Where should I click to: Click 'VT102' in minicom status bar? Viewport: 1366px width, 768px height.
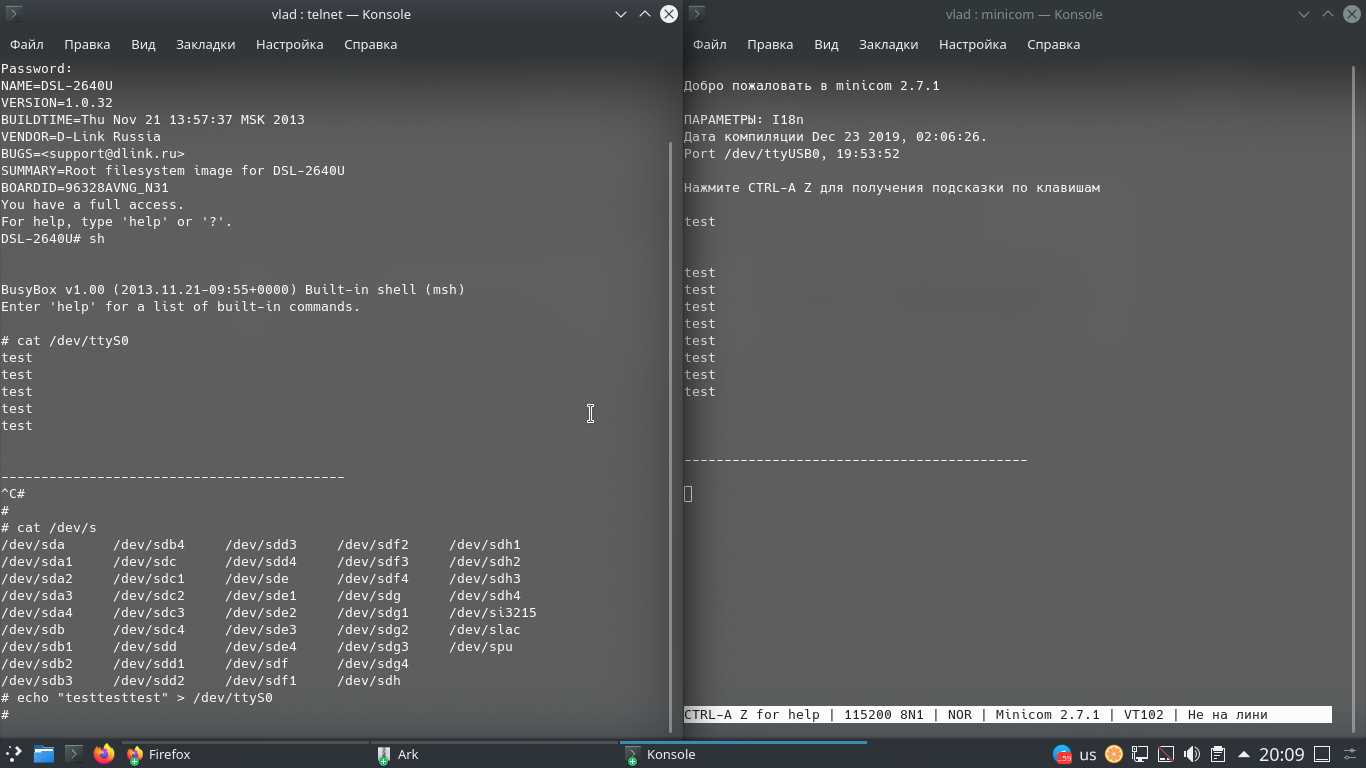coord(1143,714)
